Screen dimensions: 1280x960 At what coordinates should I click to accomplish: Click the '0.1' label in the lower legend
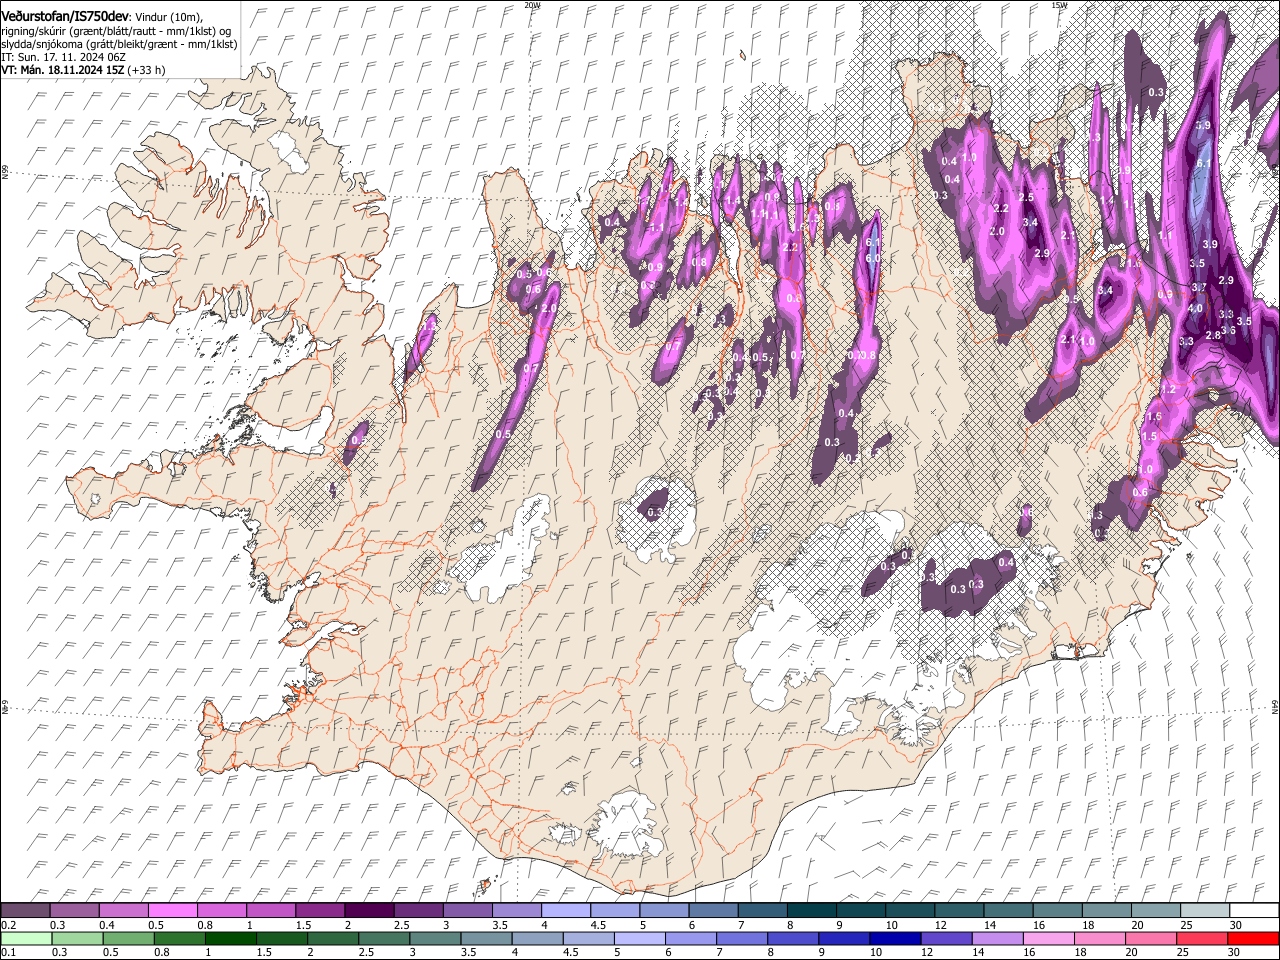click(x=8, y=953)
